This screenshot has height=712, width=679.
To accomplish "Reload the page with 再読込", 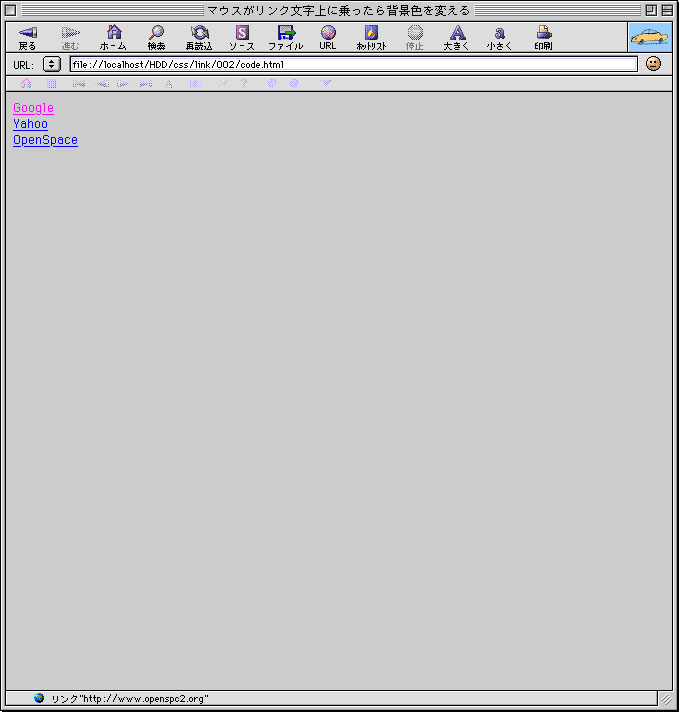I will [x=199, y=37].
